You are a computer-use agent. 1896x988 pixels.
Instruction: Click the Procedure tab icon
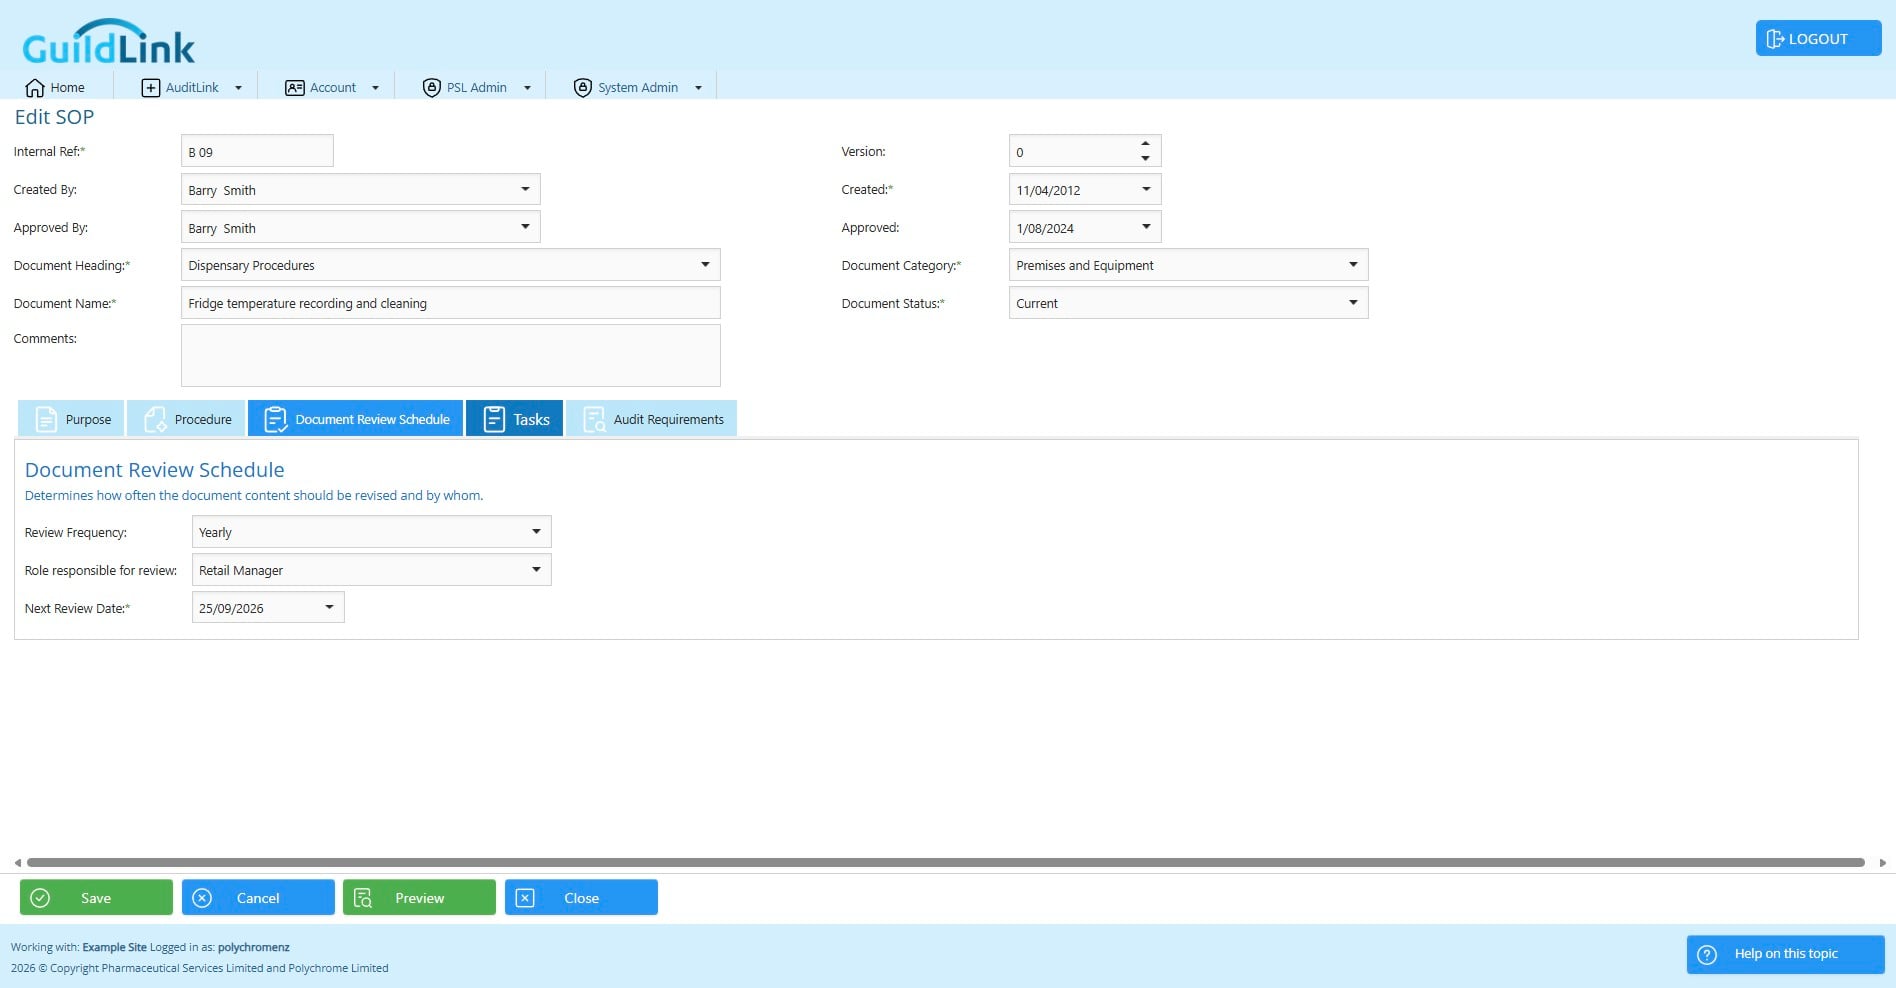pos(155,419)
